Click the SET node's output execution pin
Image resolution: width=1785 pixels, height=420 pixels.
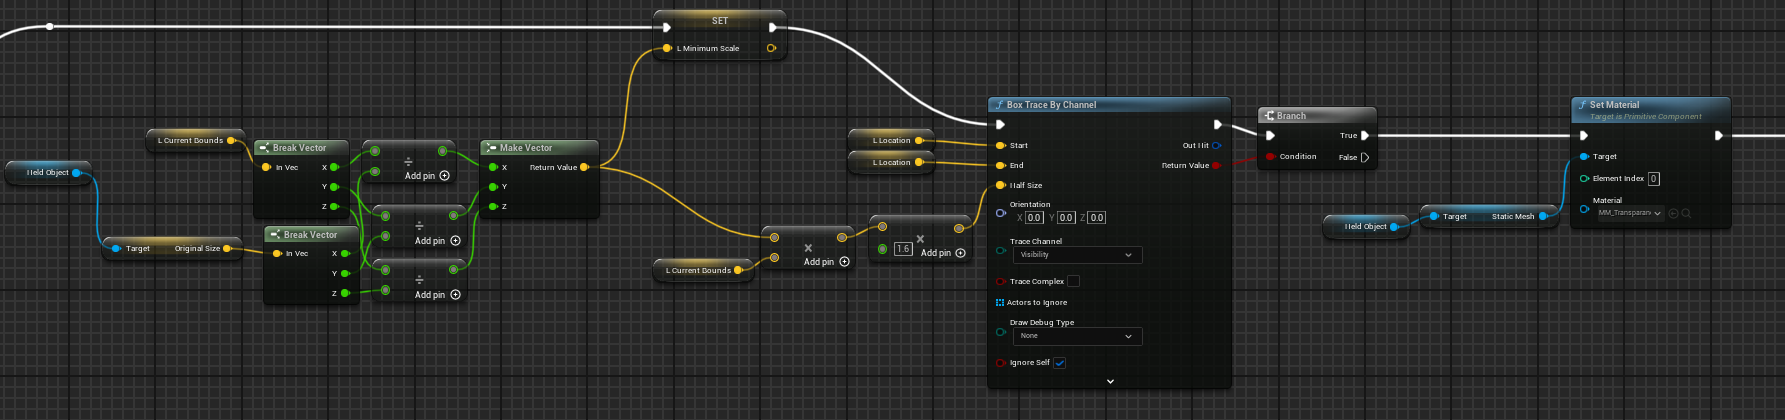[772, 27]
